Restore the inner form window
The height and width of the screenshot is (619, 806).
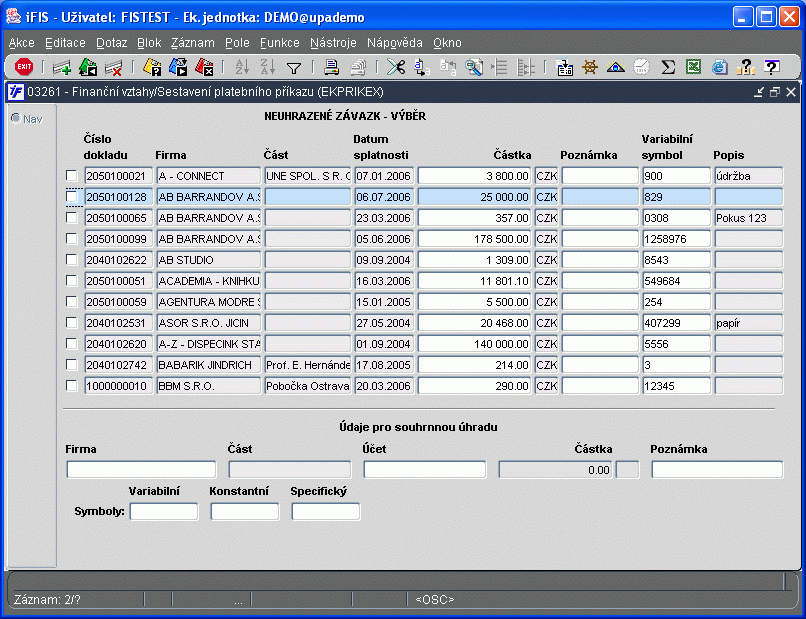(775, 92)
